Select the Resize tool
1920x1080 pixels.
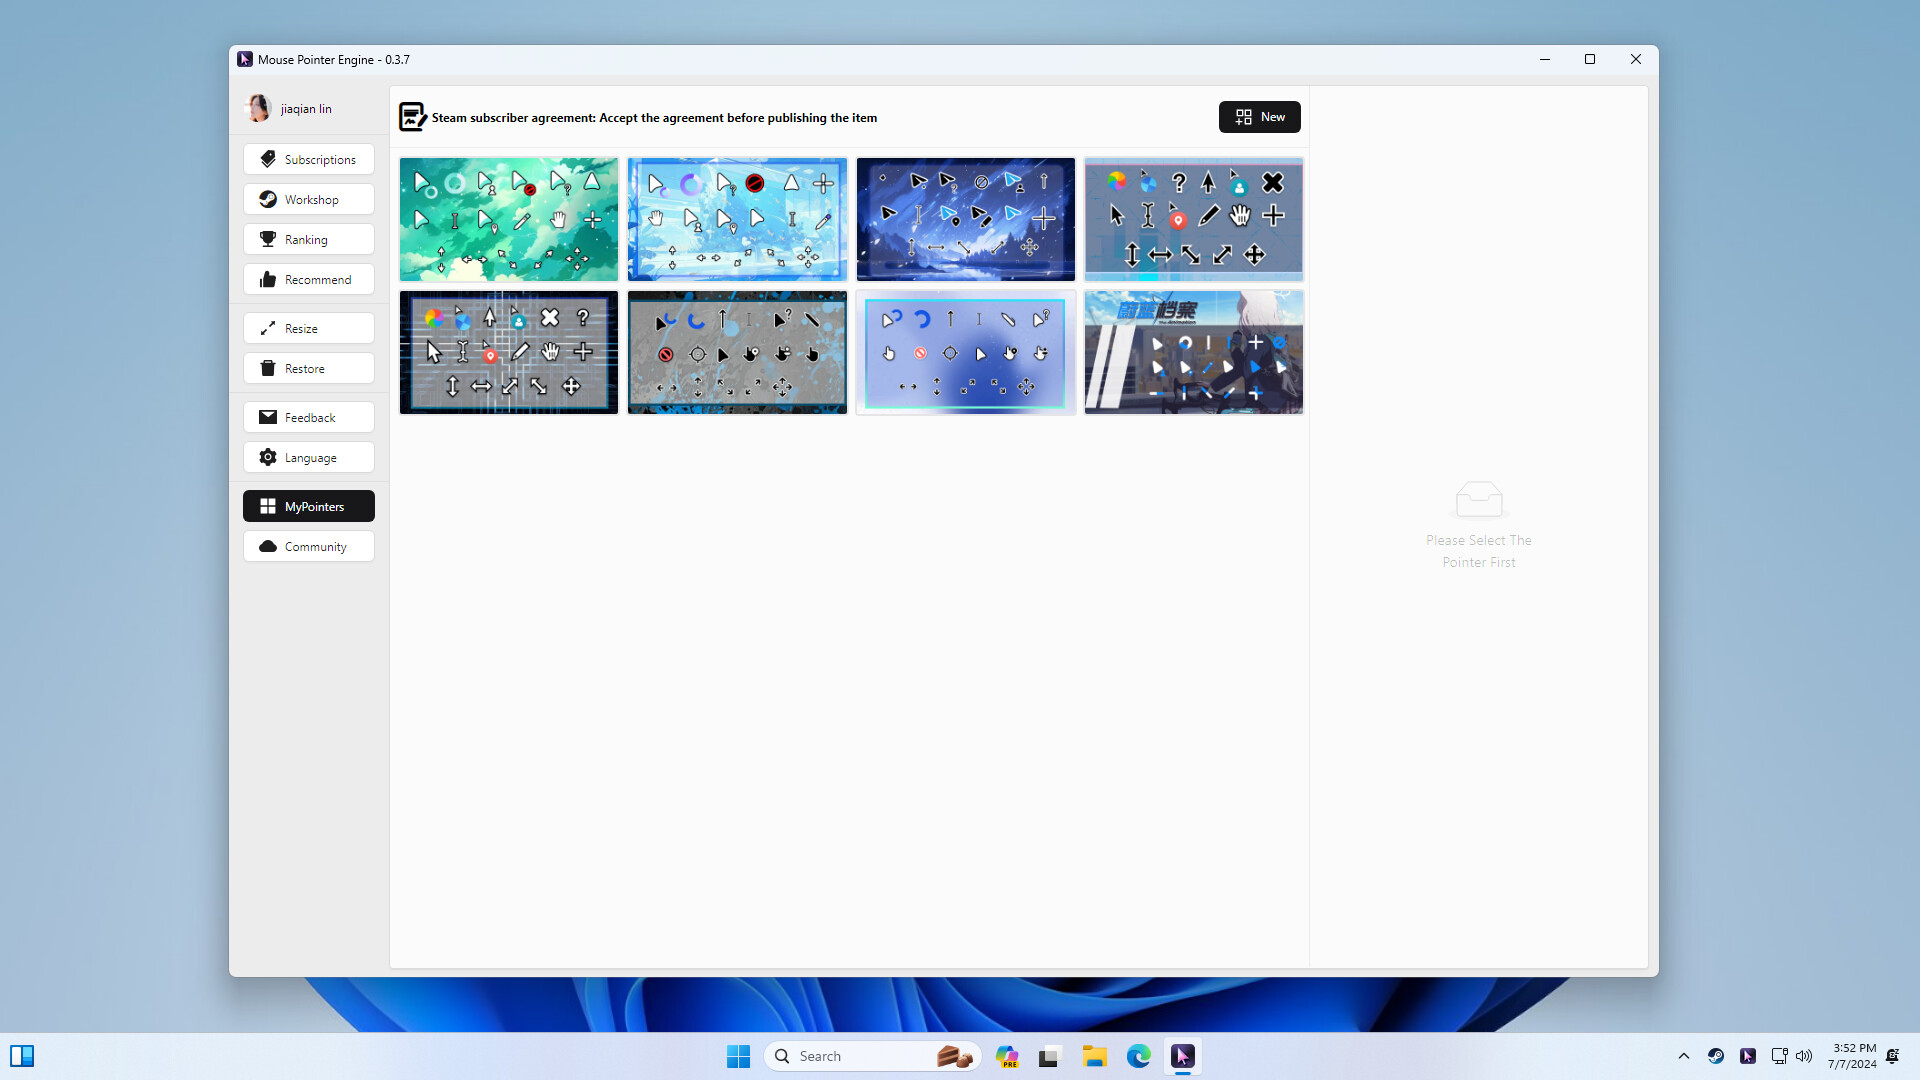tap(308, 327)
